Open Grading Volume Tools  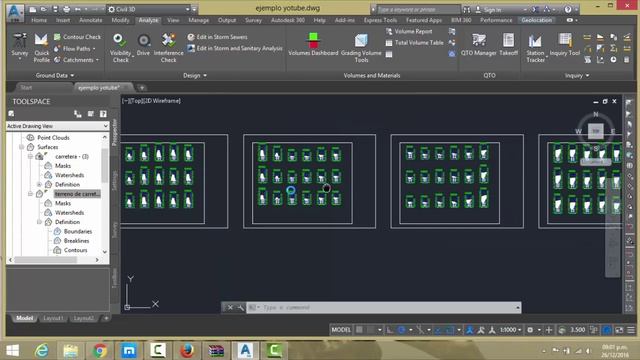(x=361, y=48)
